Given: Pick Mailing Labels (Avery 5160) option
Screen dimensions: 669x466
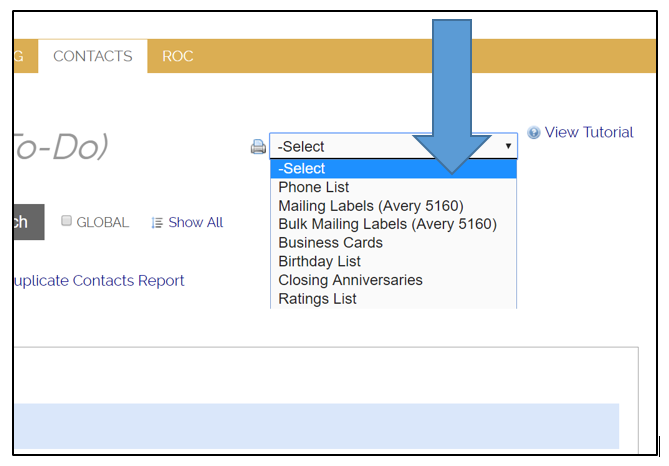Looking at the screenshot, I should coord(370,206).
